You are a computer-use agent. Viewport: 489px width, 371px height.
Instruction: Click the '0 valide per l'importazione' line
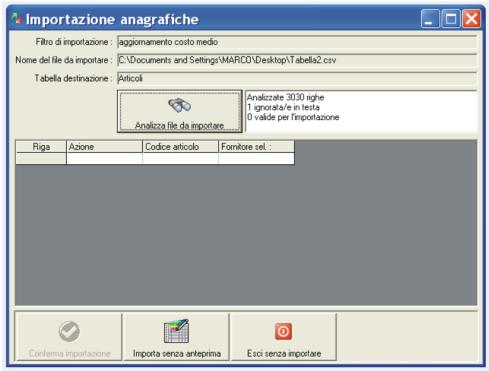point(293,117)
